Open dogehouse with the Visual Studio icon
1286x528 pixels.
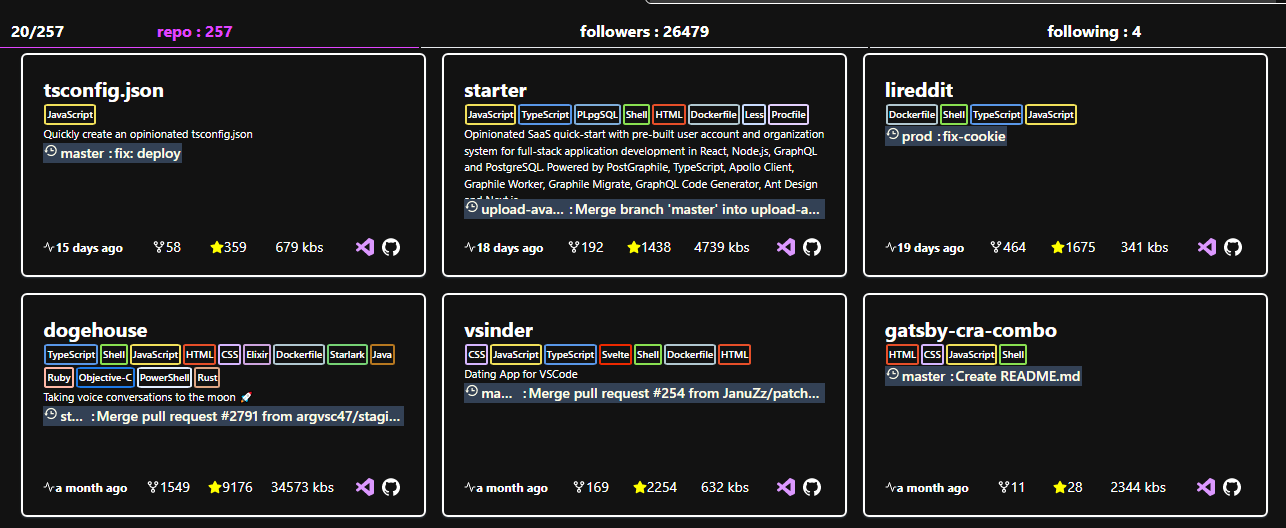tap(365, 487)
